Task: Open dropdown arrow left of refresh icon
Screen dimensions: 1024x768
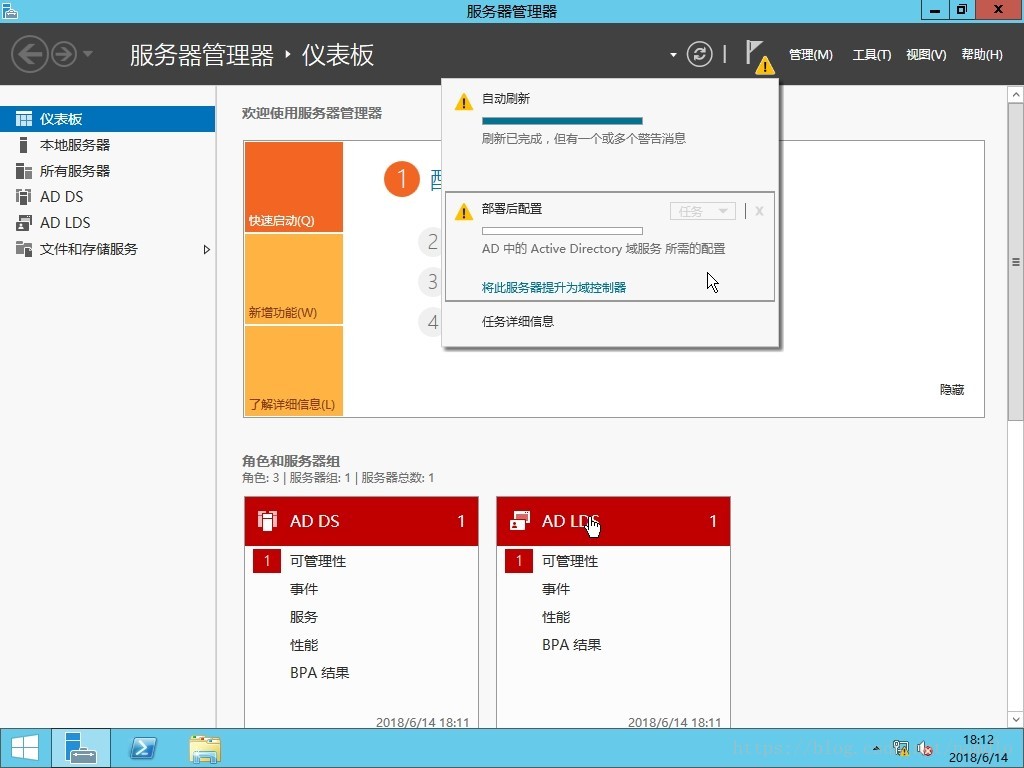Action: tap(673, 55)
